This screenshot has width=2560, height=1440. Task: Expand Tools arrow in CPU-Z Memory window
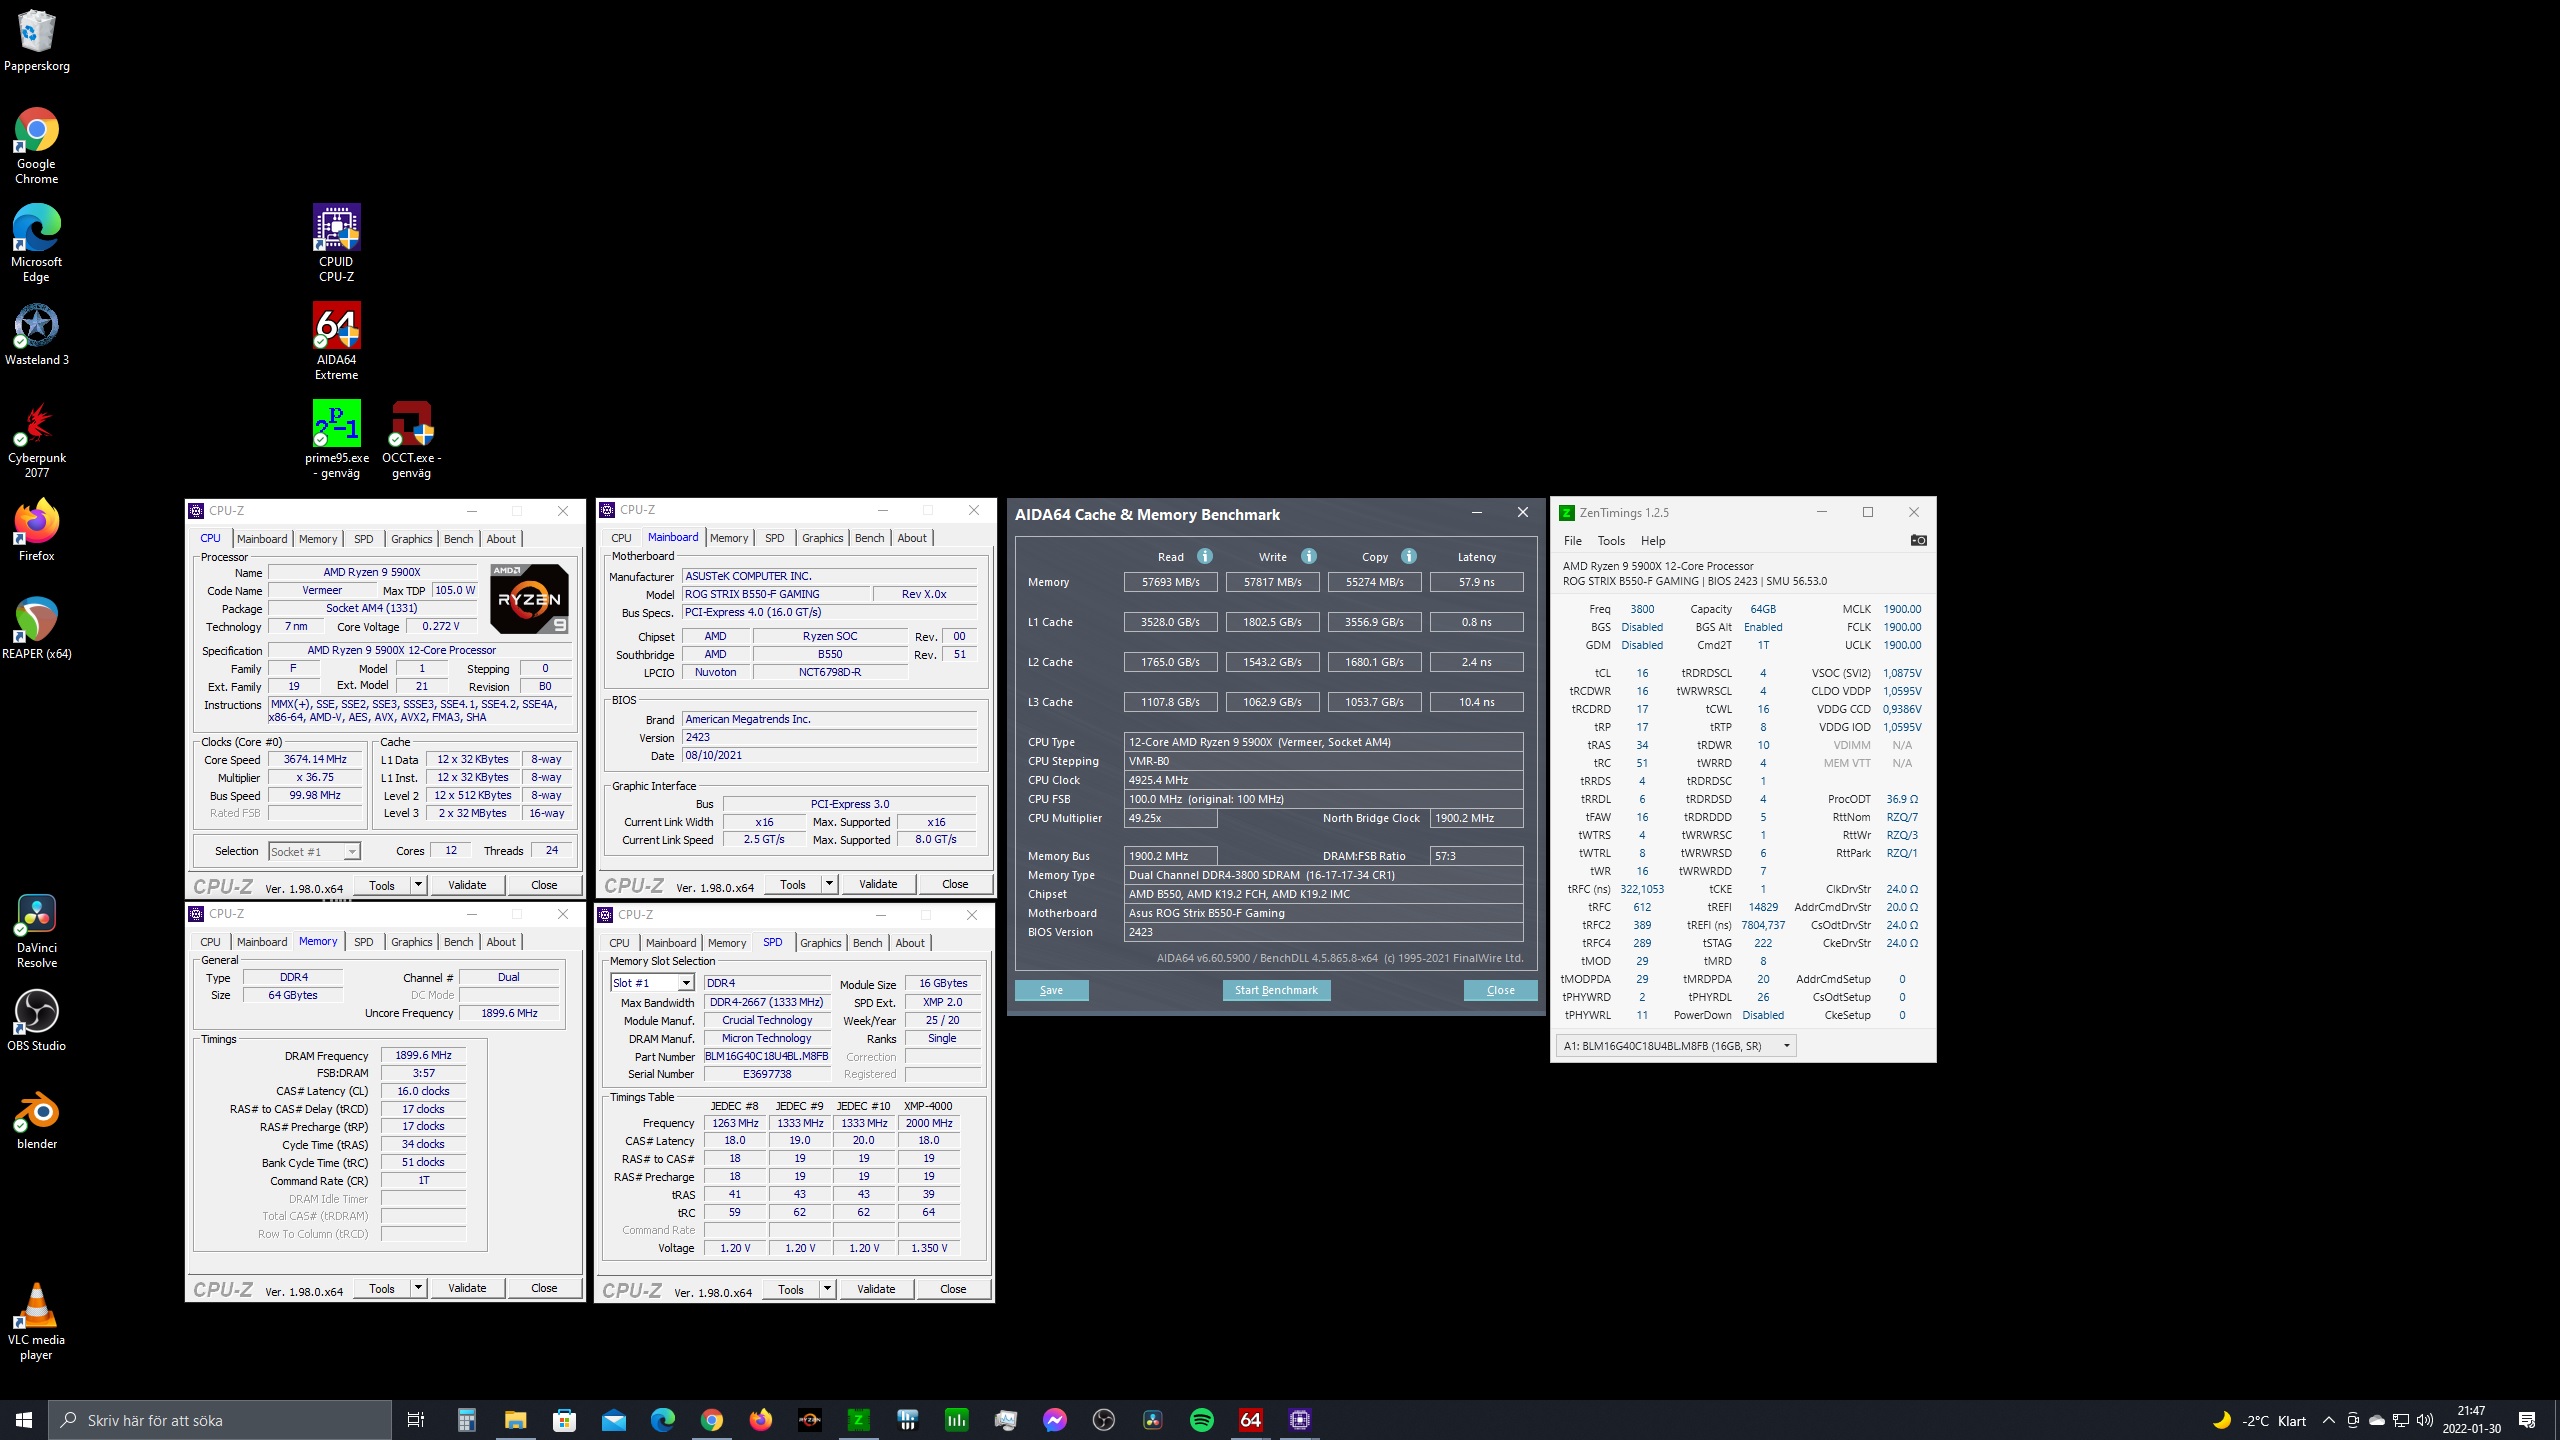pyautogui.click(x=419, y=1288)
